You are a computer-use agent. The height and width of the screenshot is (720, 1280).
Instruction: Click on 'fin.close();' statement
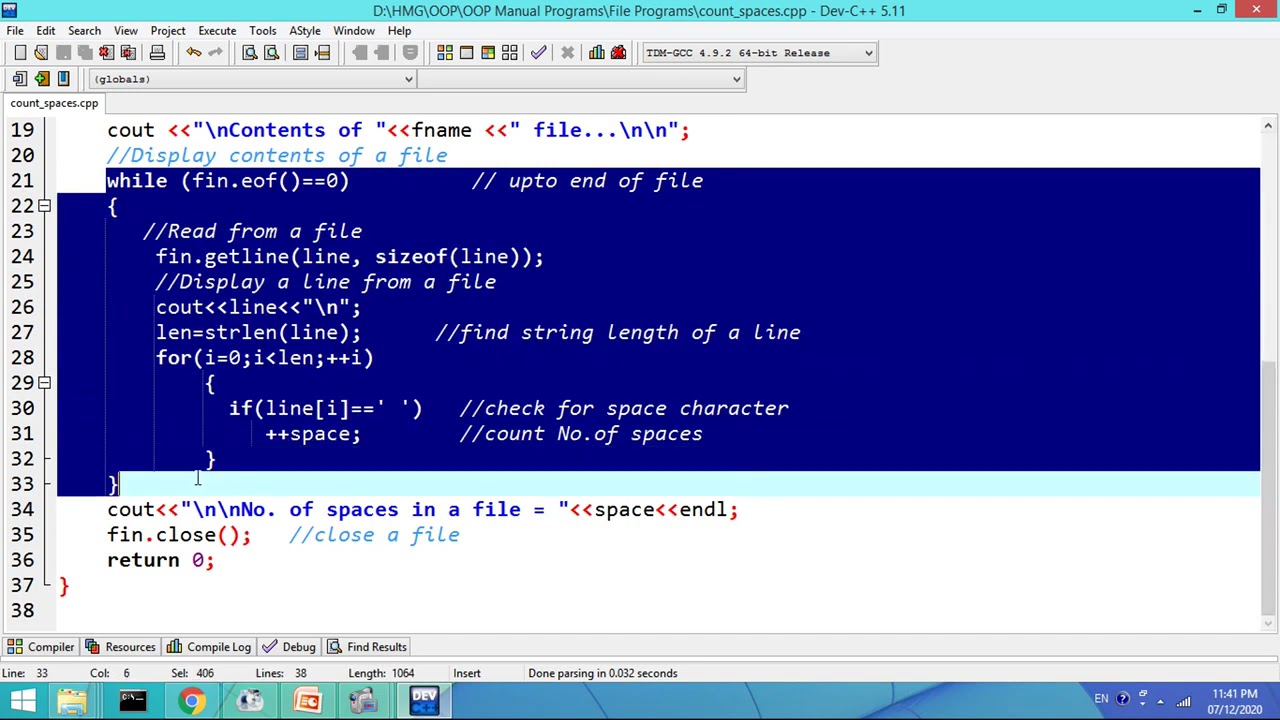[180, 535]
